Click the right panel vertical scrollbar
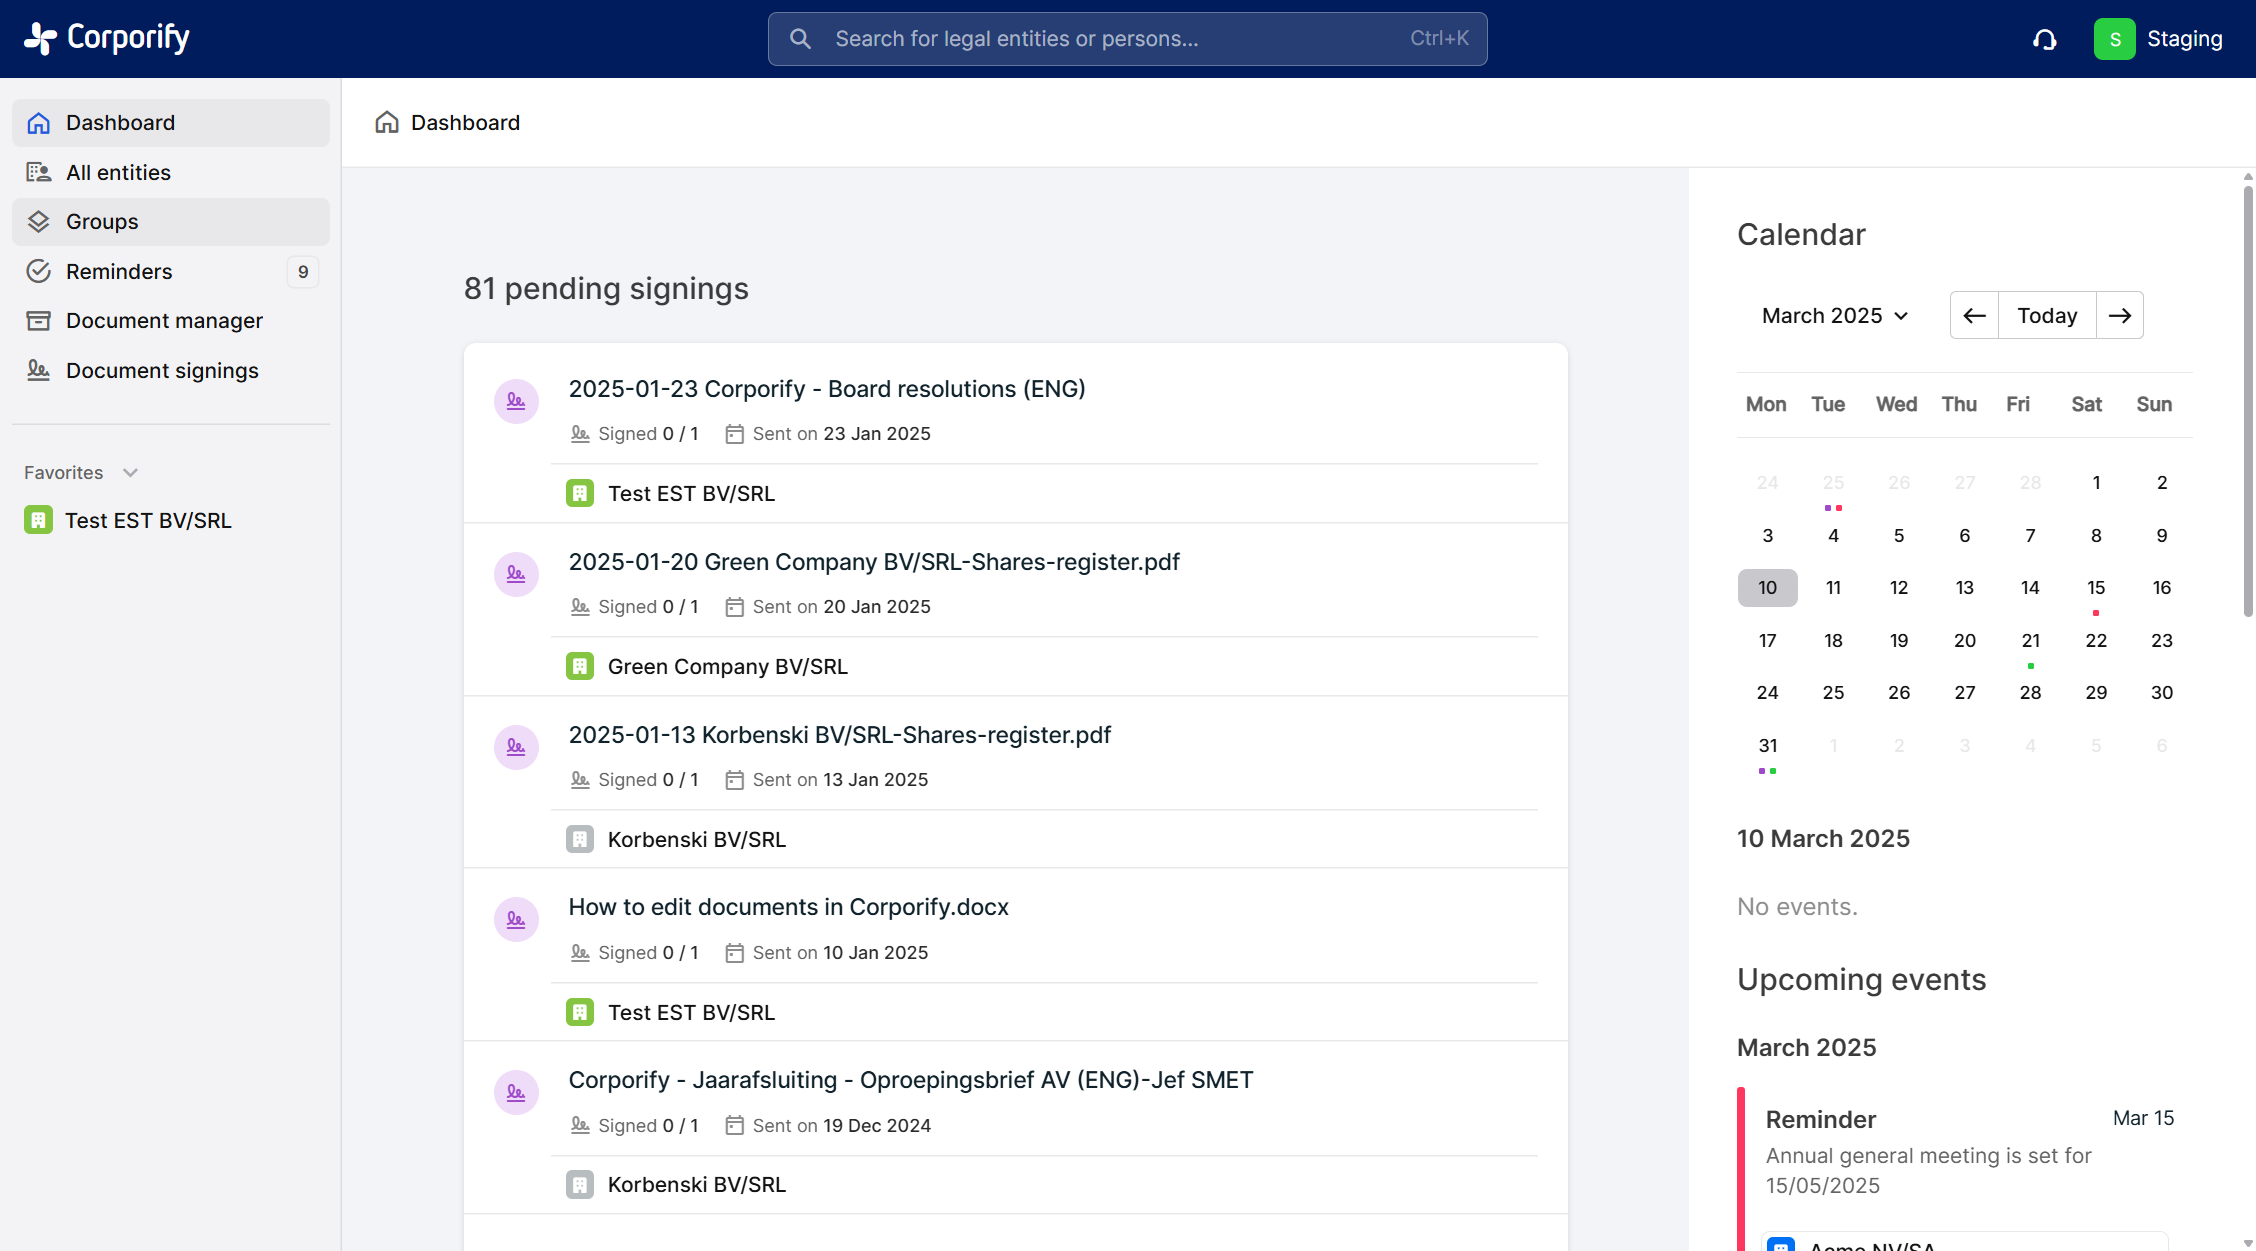This screenshot has width=2256, height=1251. pyautogui.click(x=2247, y=400)
